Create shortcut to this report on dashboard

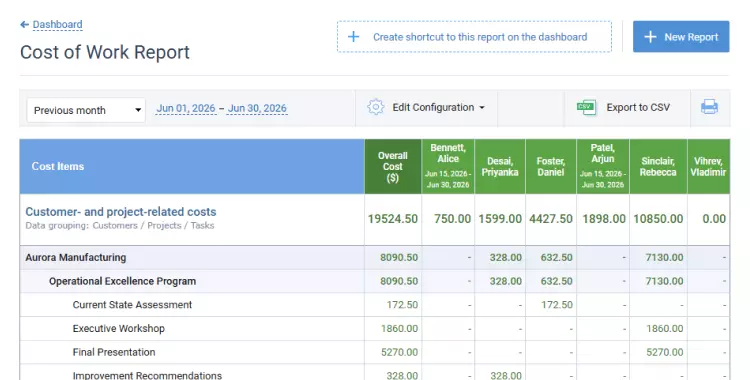pos(474,37)
